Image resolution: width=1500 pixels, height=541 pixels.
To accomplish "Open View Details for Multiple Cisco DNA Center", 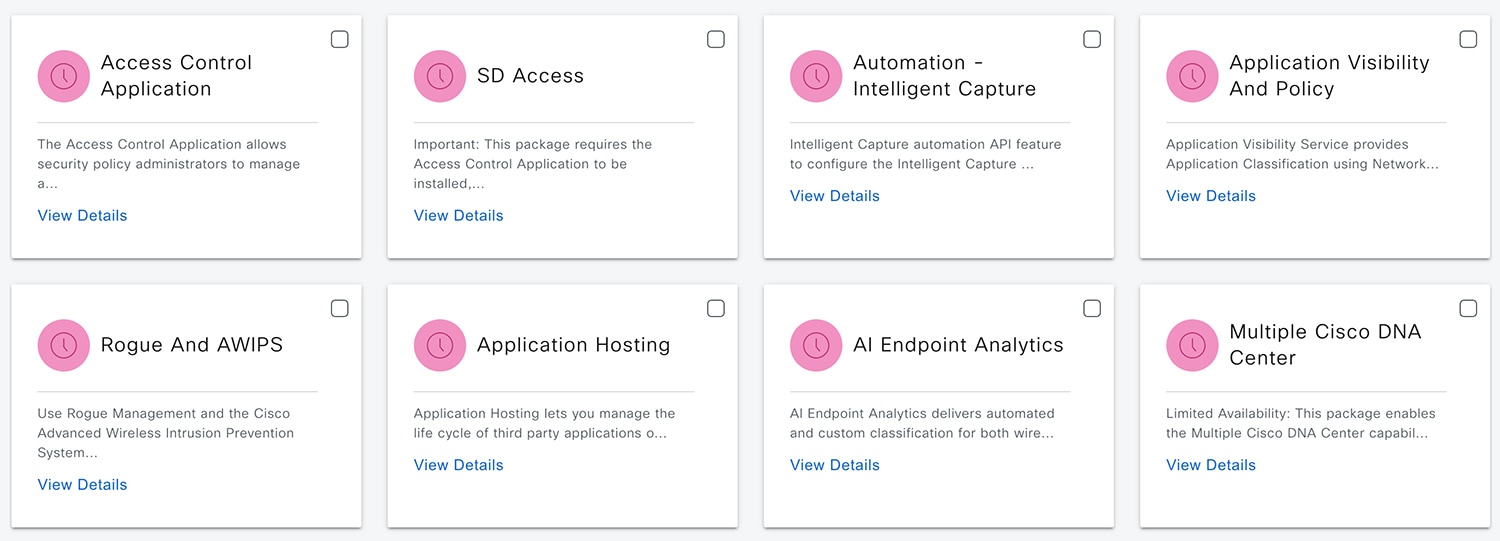I will [1211, 465].
